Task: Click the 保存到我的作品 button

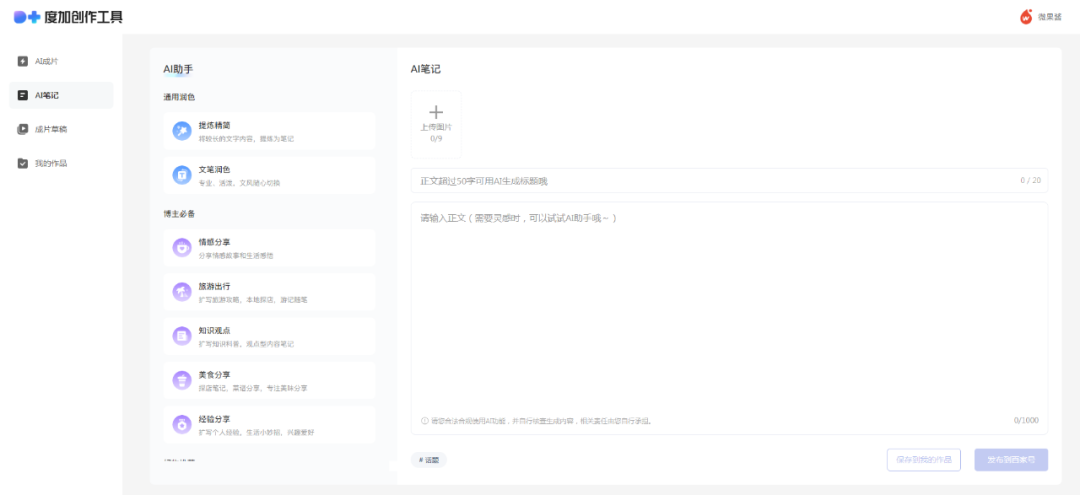Action: (x=923, y=460)
